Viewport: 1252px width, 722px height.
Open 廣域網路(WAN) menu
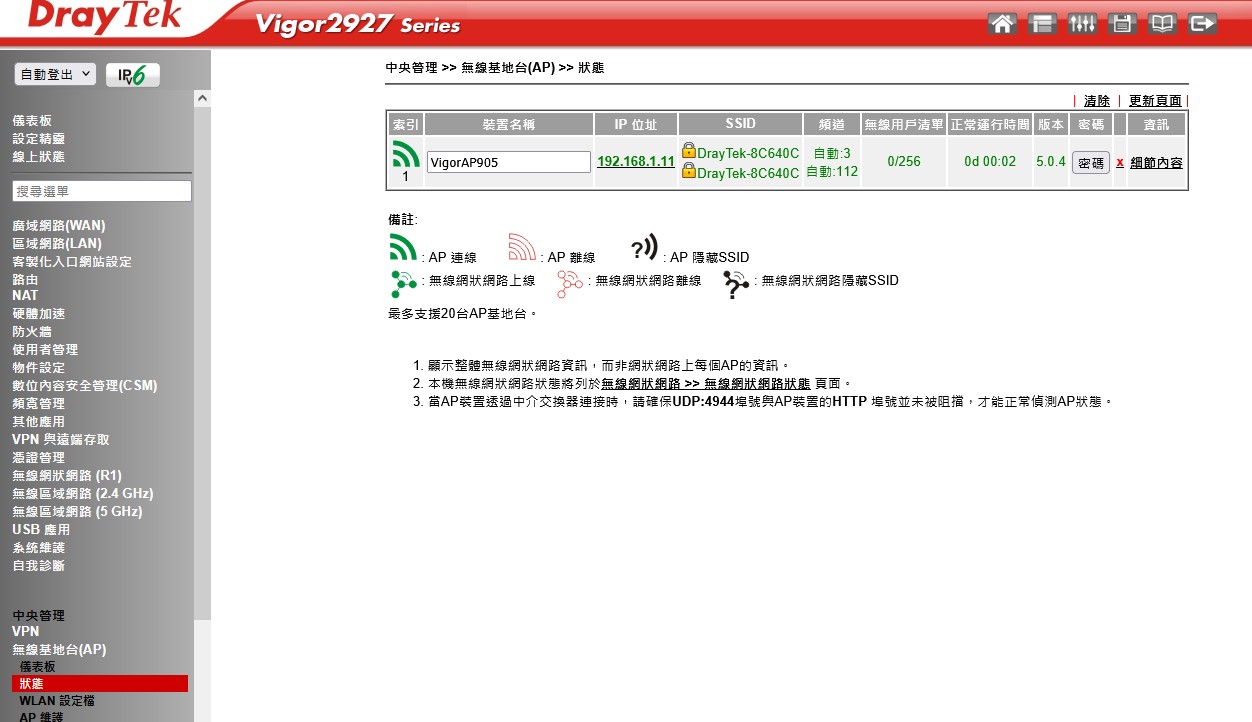(58, 226)
